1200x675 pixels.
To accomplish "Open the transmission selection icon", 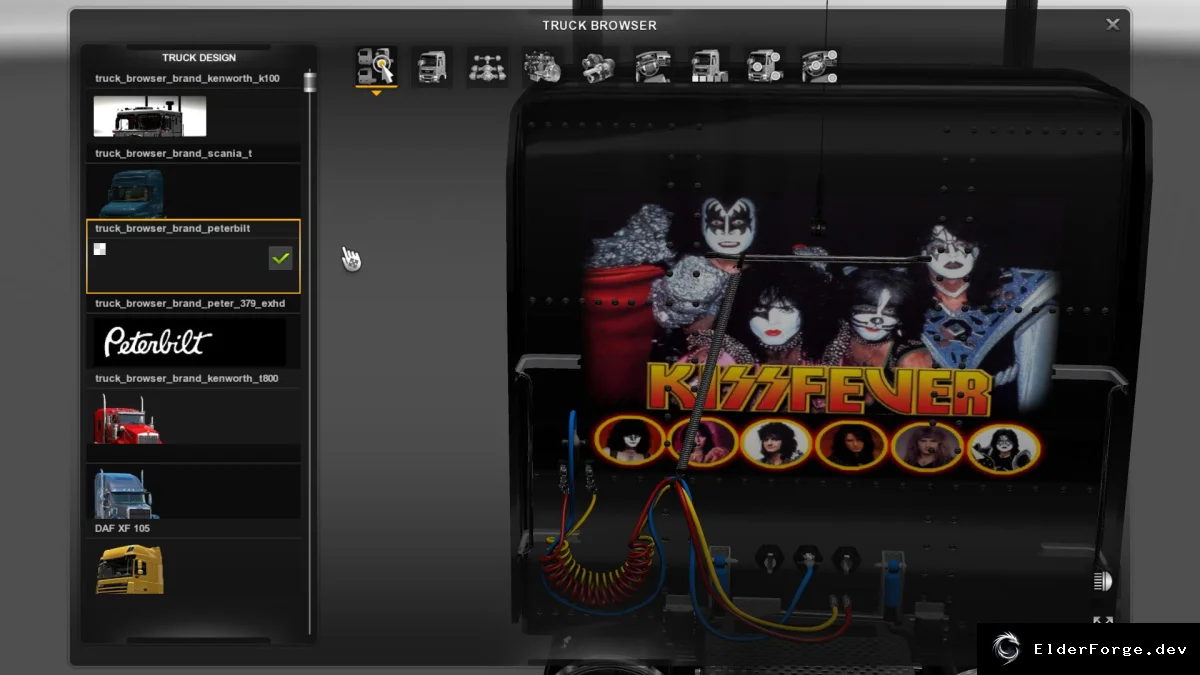I will pos(599,66).
